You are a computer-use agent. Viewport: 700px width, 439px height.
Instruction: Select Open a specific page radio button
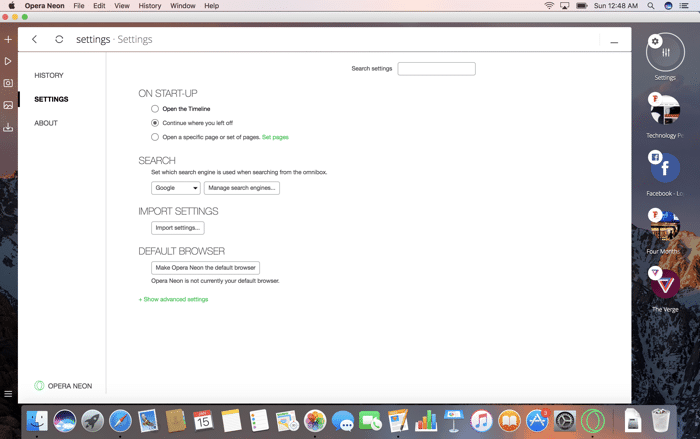tap(154, 137)
